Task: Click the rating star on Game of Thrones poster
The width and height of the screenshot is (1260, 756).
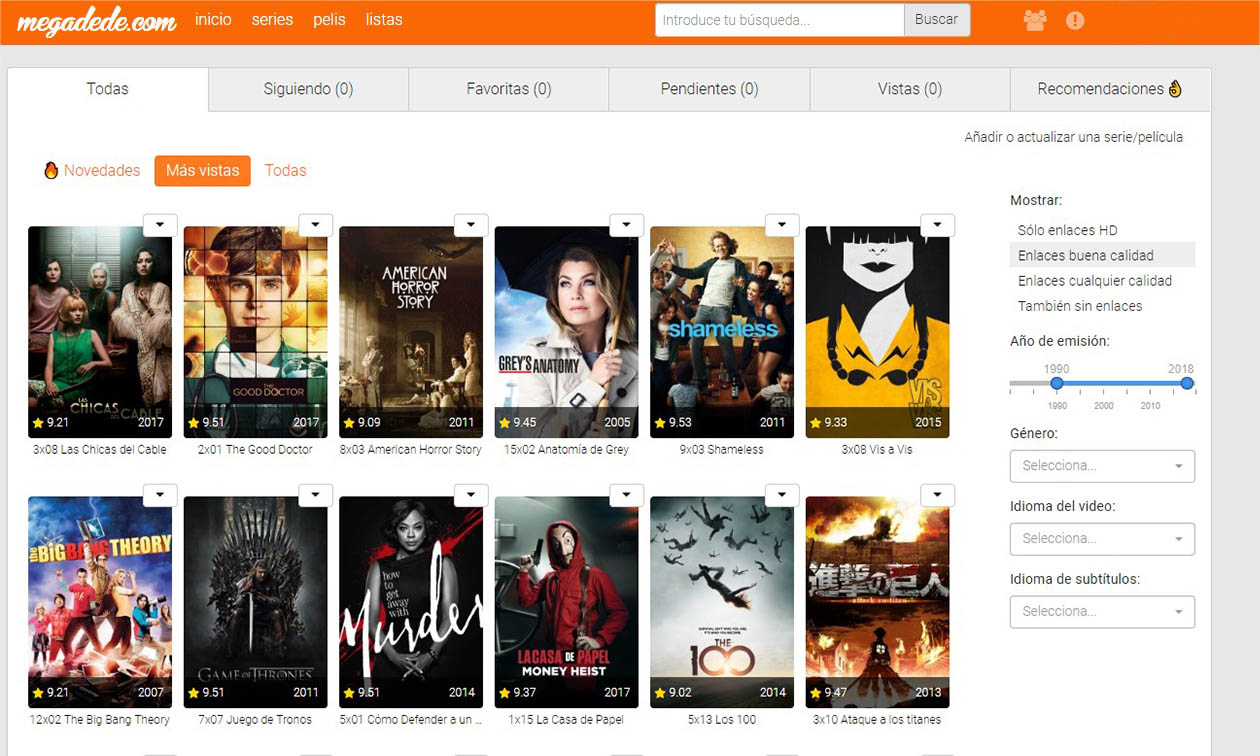Action: click(194, 692)
